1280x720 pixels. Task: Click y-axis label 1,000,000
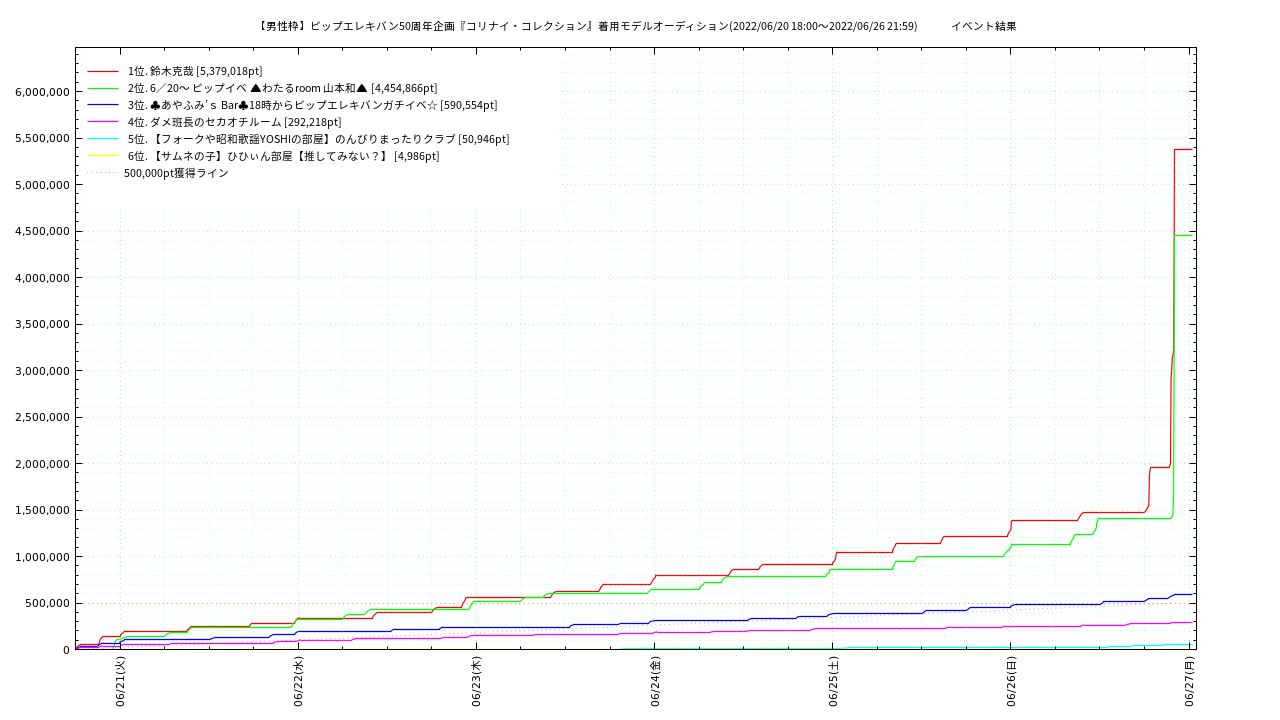coord(42,557)
